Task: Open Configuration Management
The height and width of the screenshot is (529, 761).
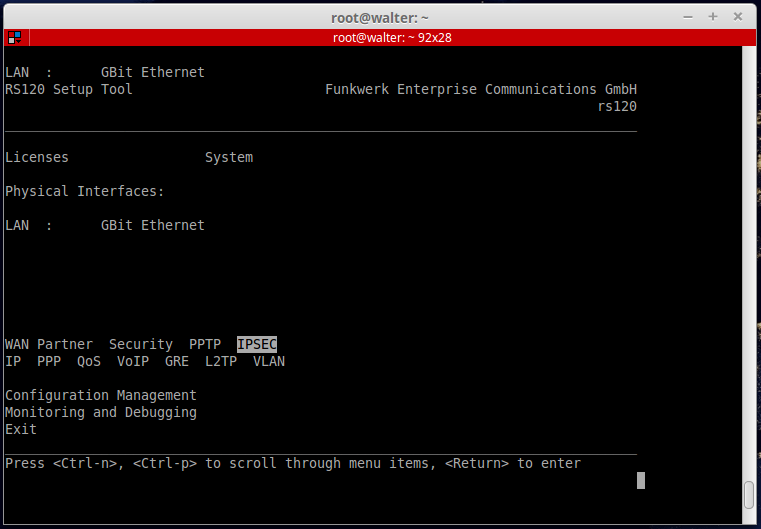Action: pyautogui.click(x=101, y=395)
